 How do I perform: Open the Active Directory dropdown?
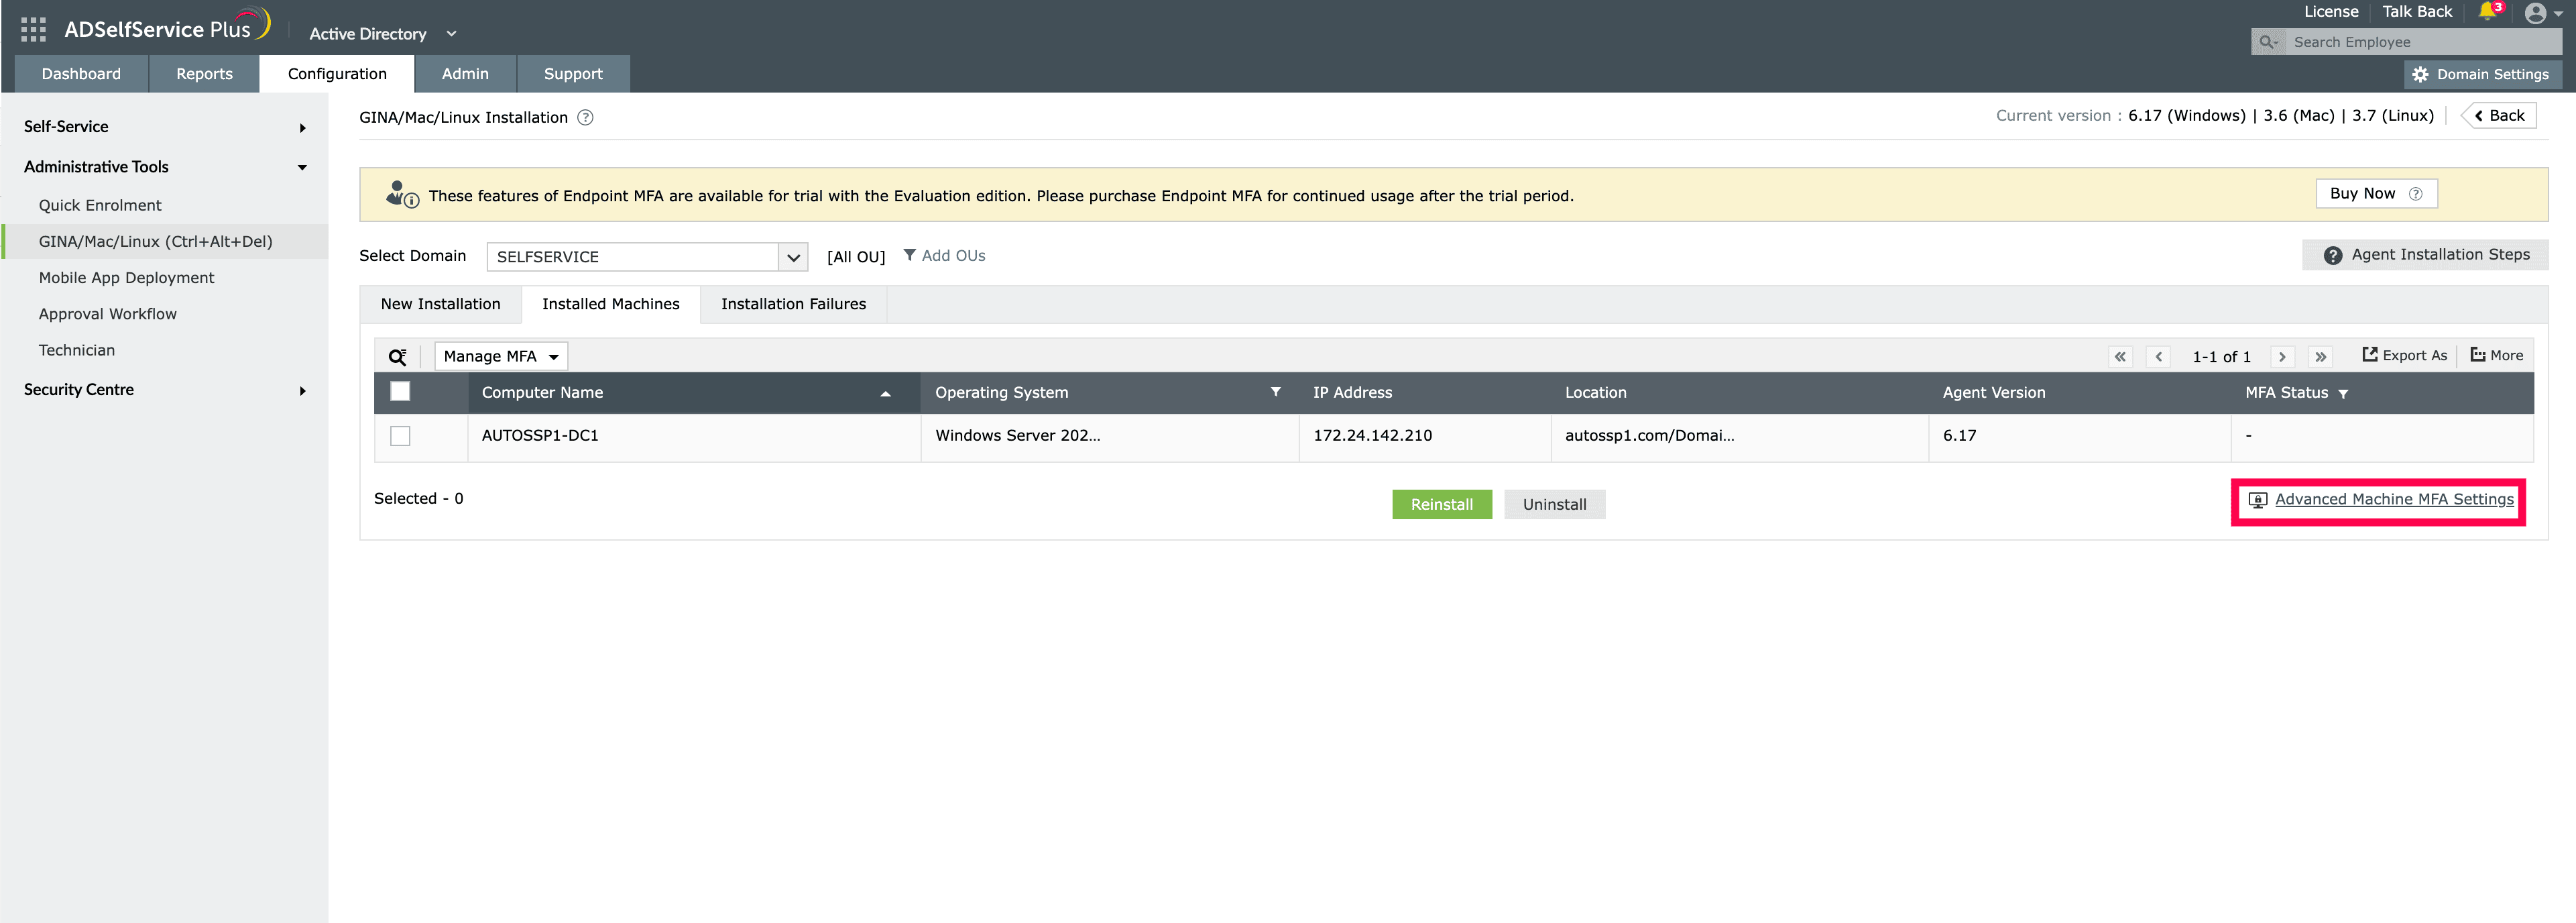[x=382, y=34]
